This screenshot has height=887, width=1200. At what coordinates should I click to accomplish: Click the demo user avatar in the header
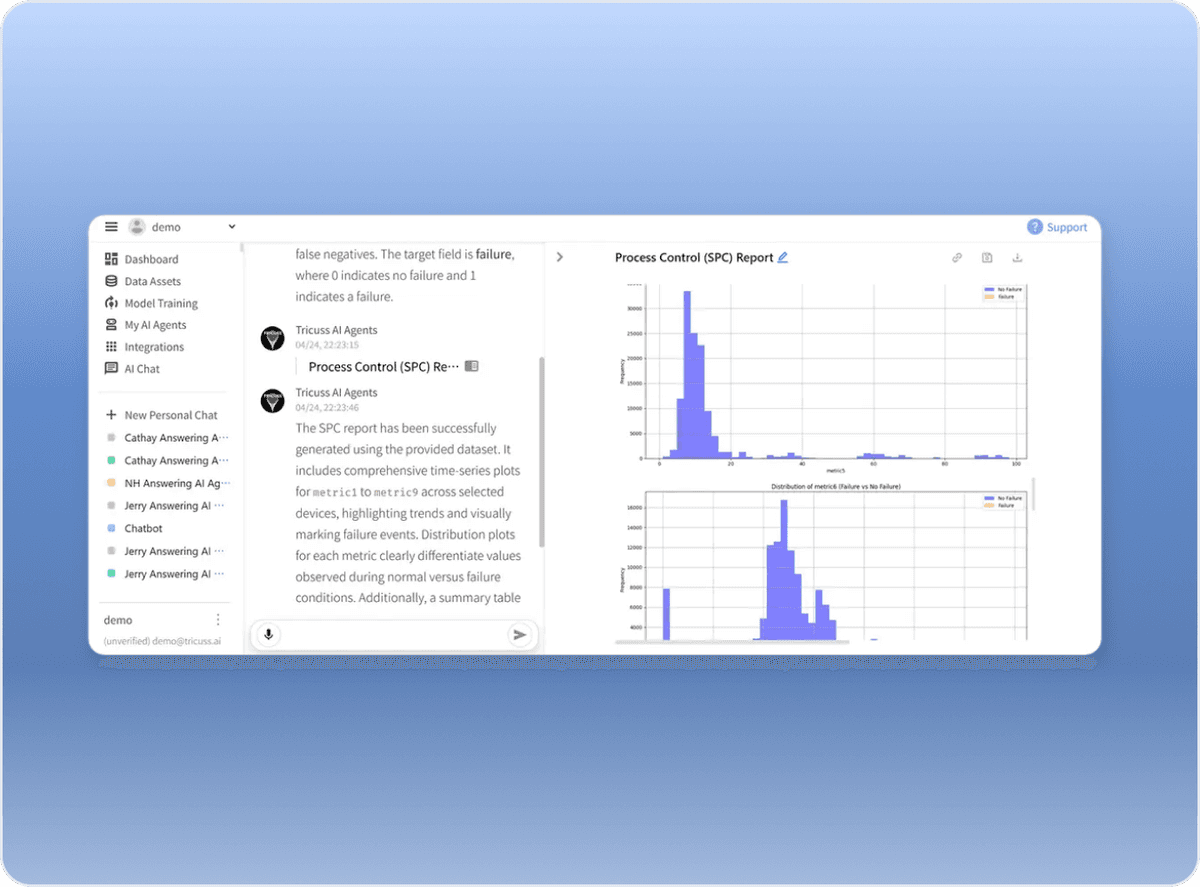(137, 227)
